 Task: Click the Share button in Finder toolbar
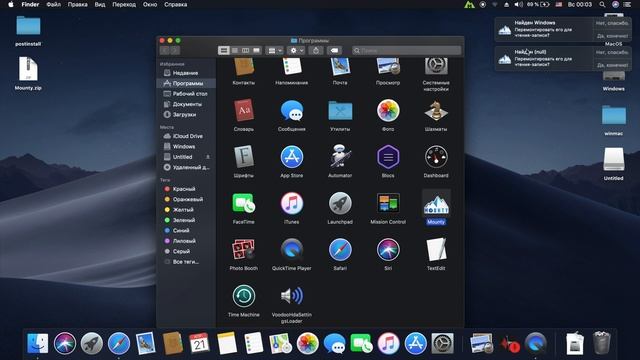316,50
